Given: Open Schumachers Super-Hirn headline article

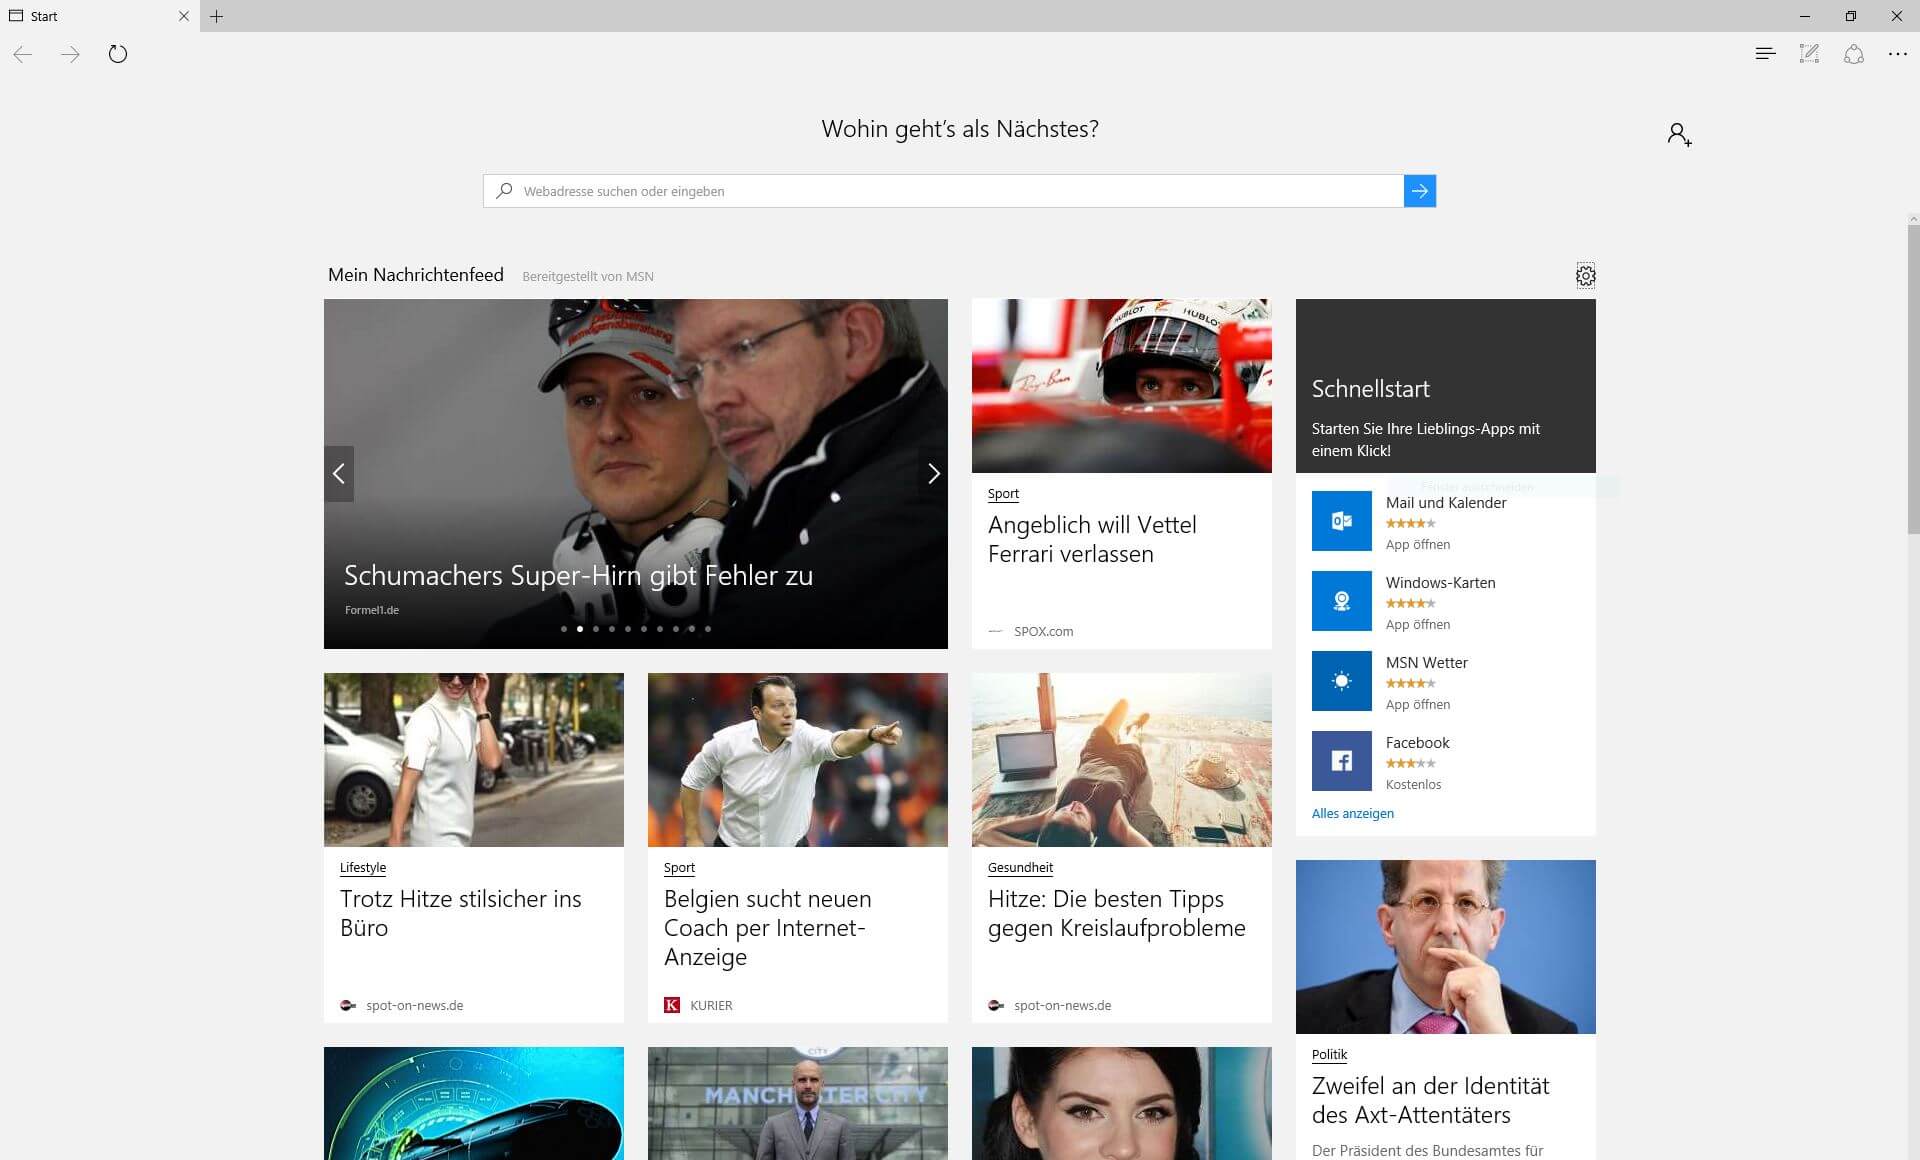Looking at the screenshot, I should (x=578, y=576).
